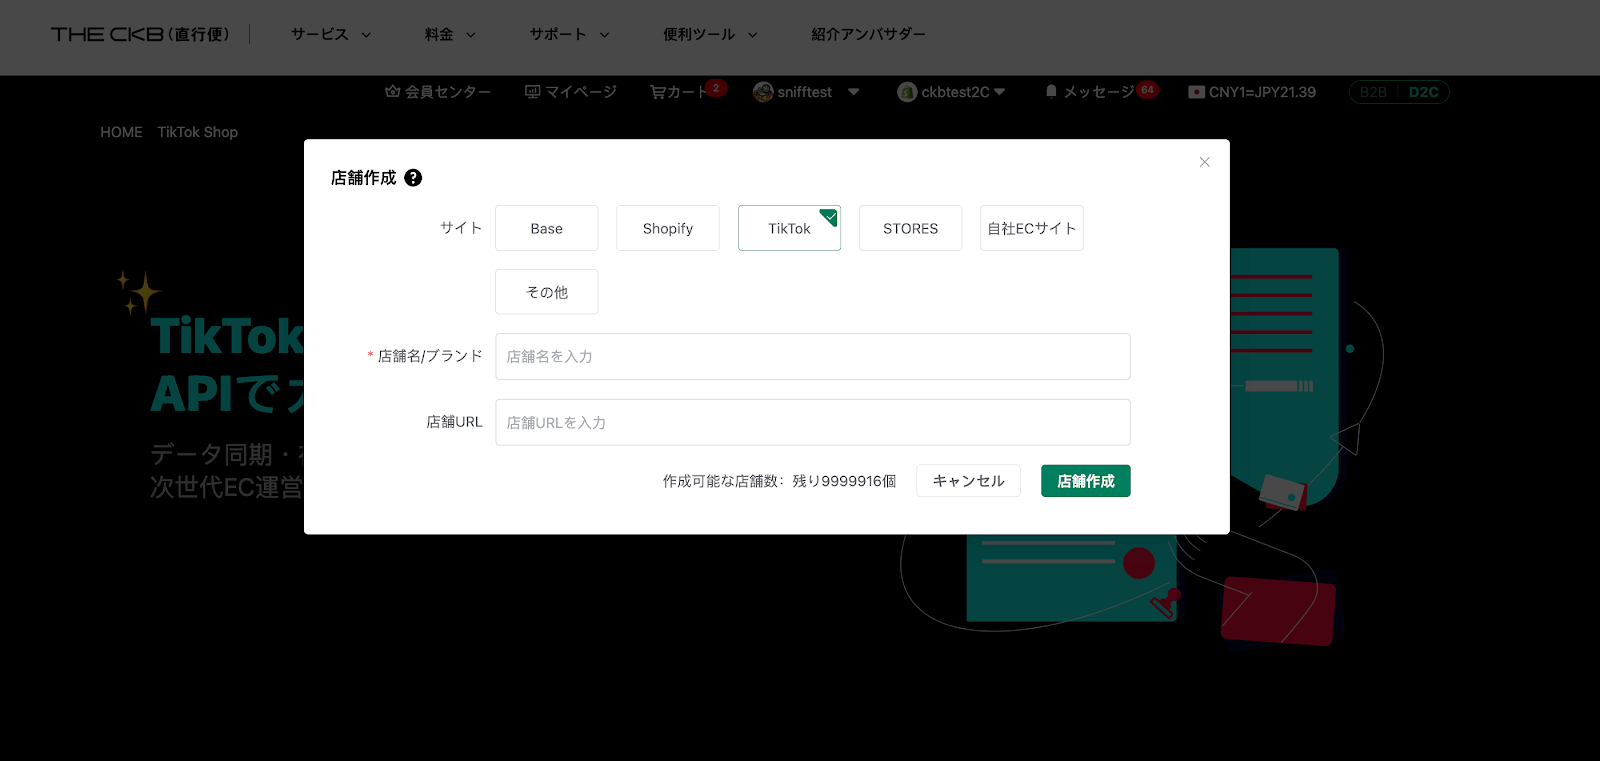The width and height of the screenshot is (1600, 761).
Task: Select Base as the site
Action: coord(547,228)
